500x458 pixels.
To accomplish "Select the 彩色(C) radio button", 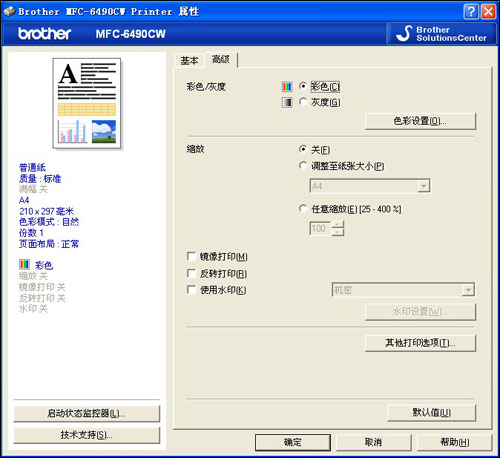I will (x=303, y=86).
